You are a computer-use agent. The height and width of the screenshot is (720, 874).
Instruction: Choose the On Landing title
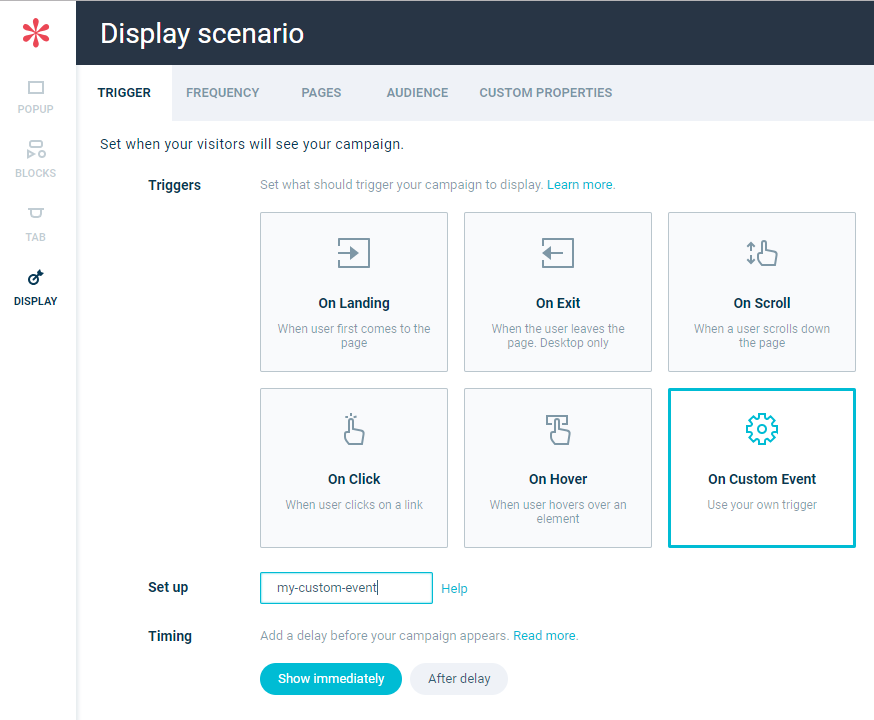point(354,303)
